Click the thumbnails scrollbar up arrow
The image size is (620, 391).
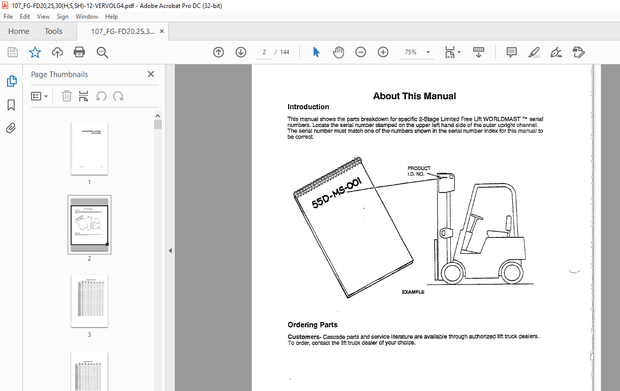[x=158, y=115]
